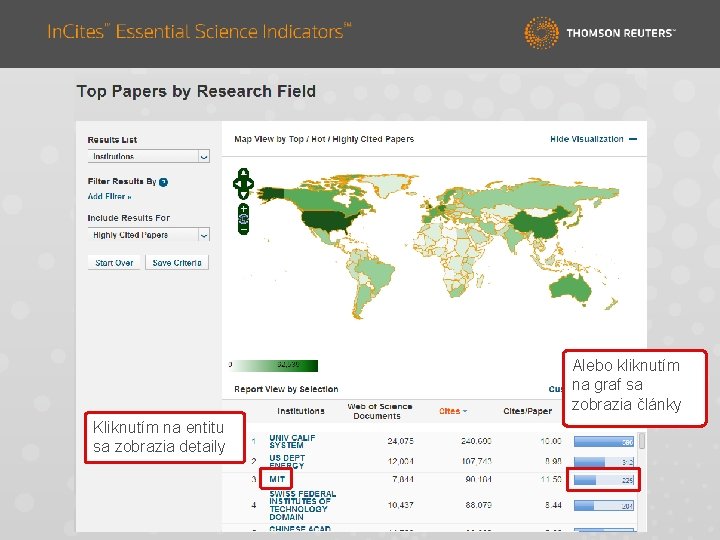Click the Report View by Selection heading
Screen dimensions: 720x540
click(x=286, y=389)
